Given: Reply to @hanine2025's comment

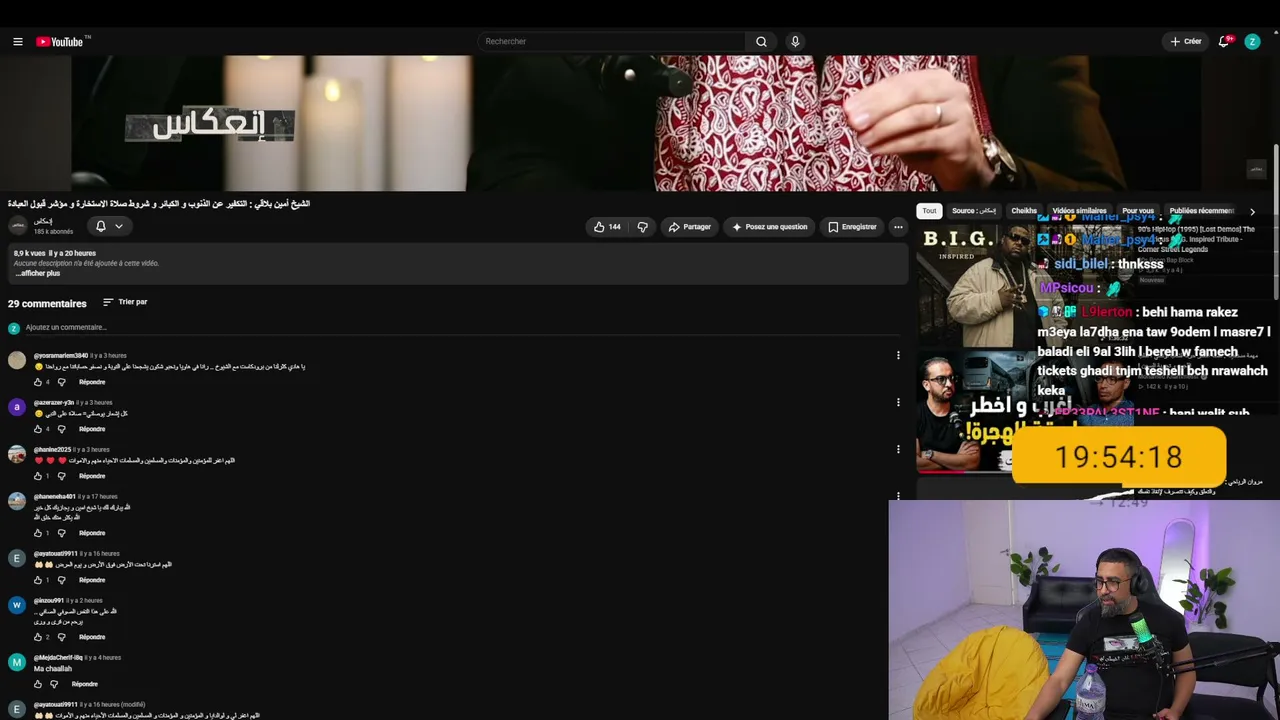Looking at the screenshot, I should [x=92, y=476].
